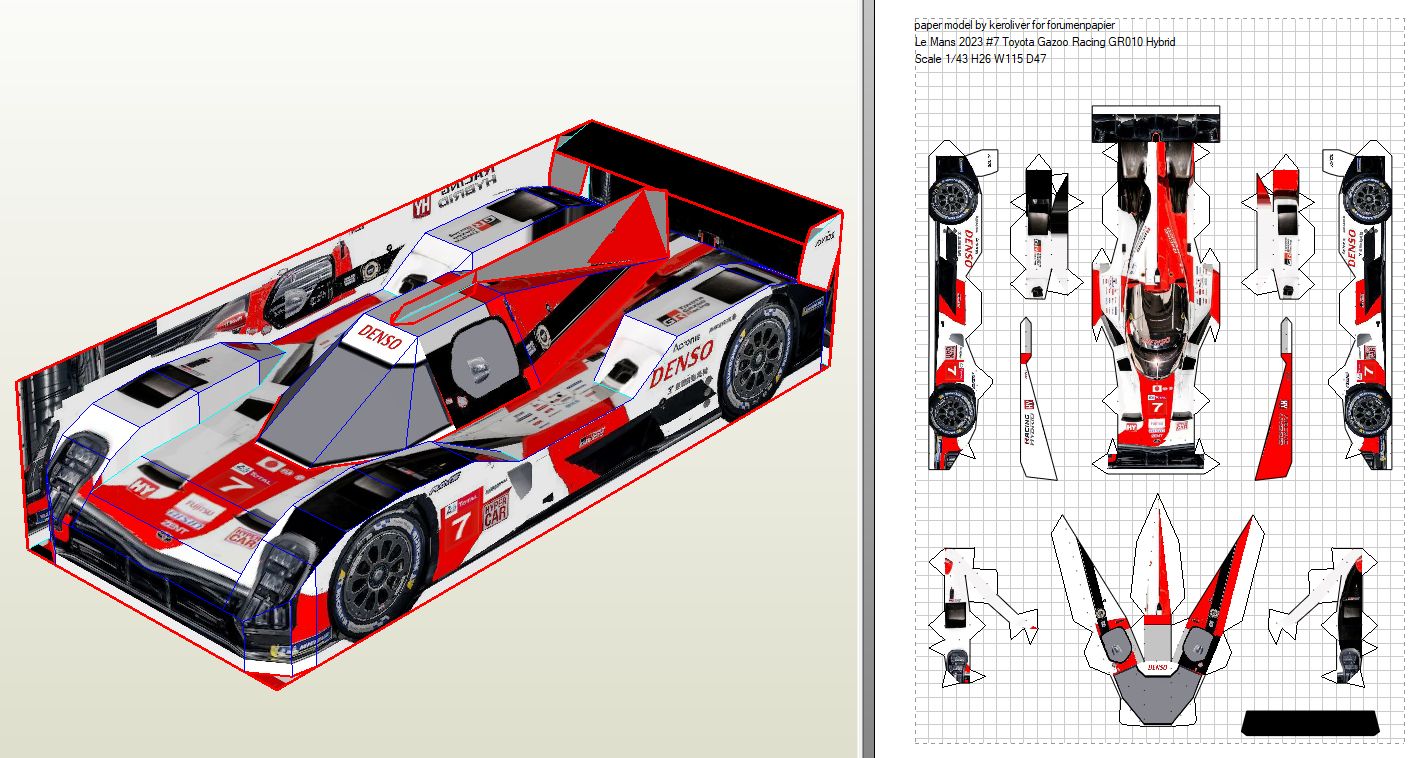Select the number 7 on the 3D car hood
This screenshot has height=758, width=1420.
click(236, 484)
